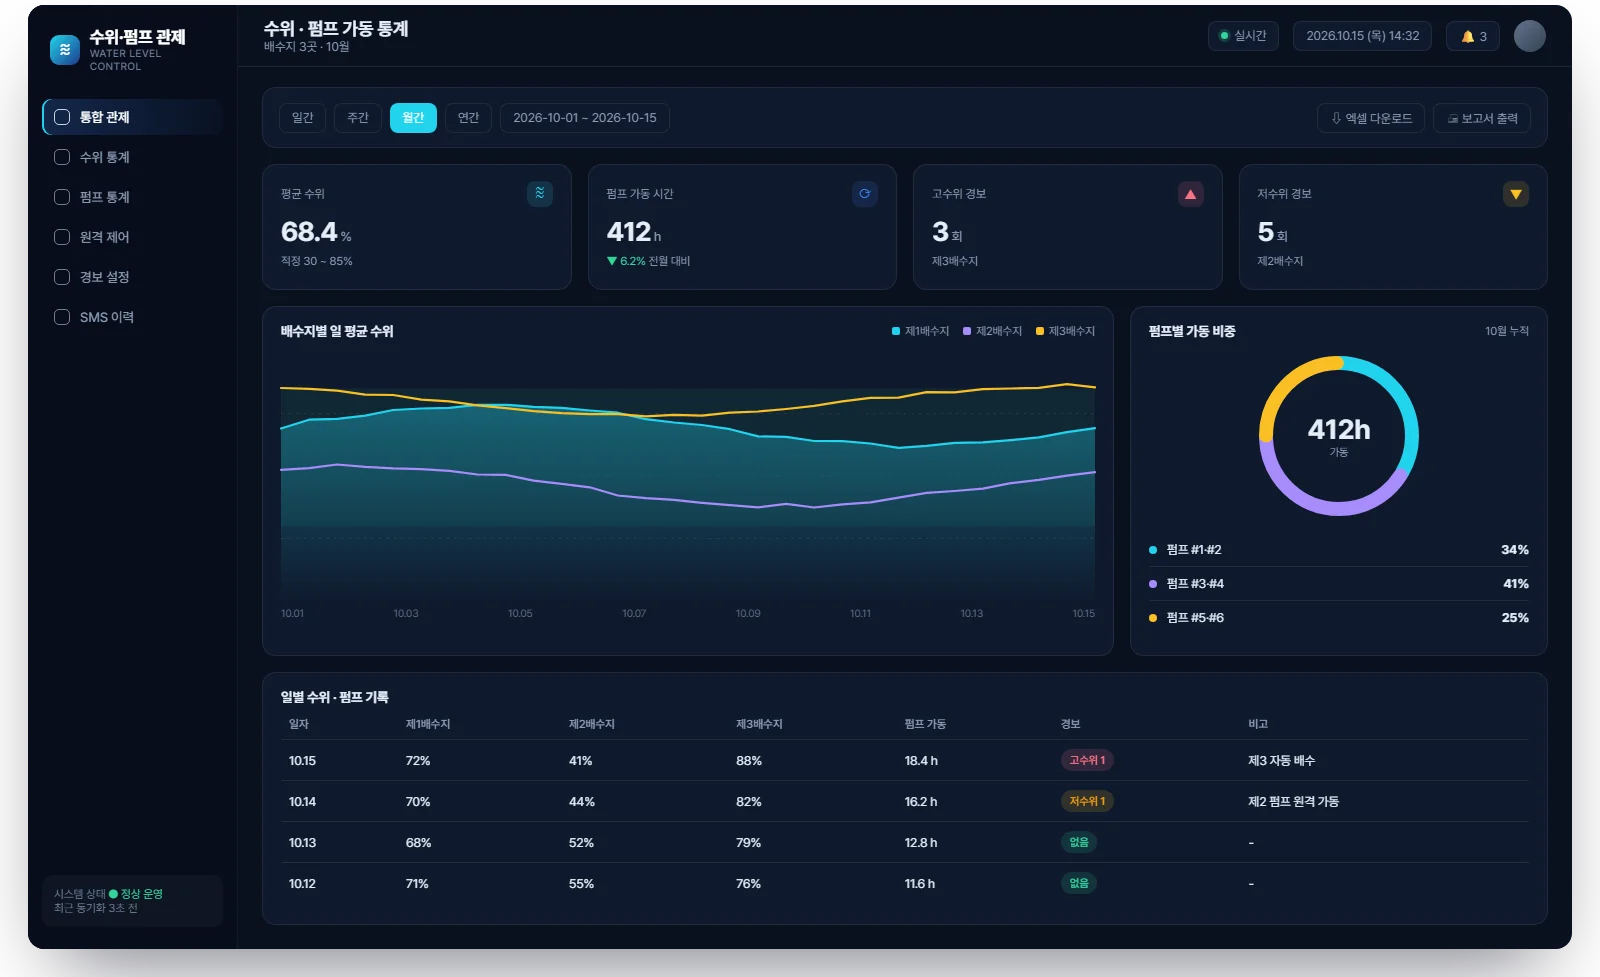Screen dimensions: 1600x977
Task: Select the 일간 period tab
Action: (x=302, y=118)
